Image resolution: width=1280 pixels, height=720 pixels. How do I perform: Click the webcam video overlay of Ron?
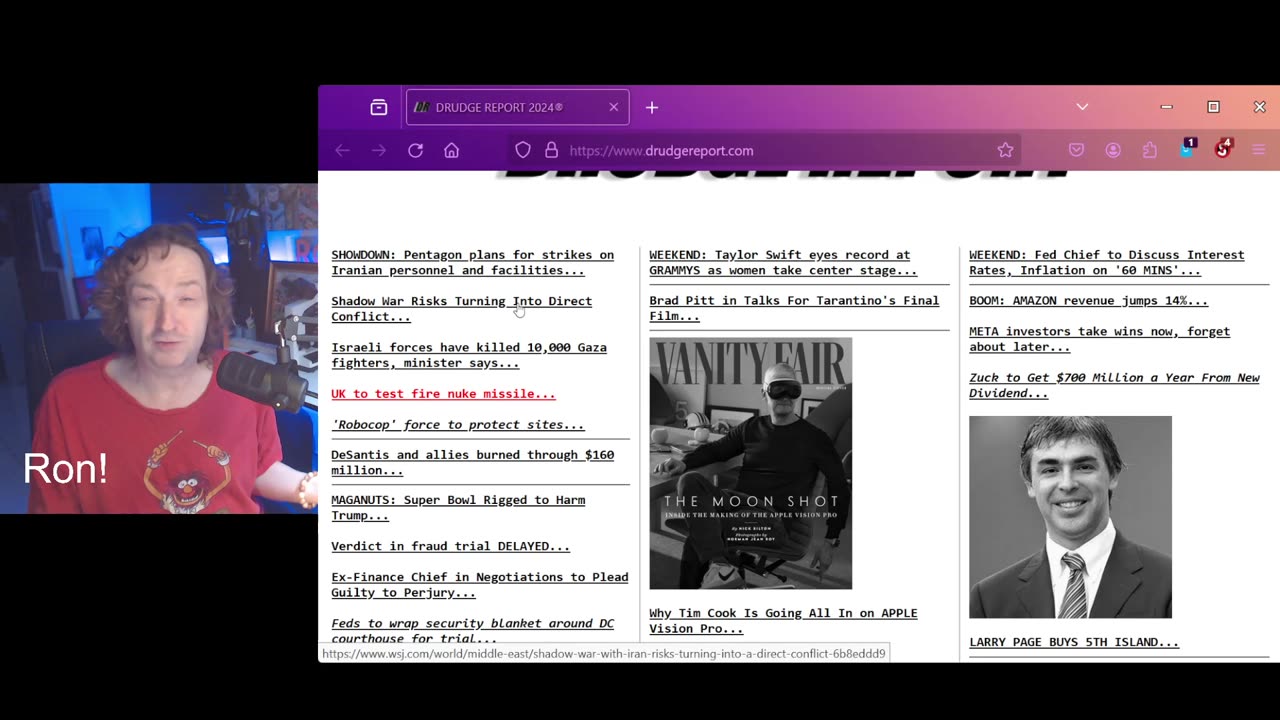(159, 349)
